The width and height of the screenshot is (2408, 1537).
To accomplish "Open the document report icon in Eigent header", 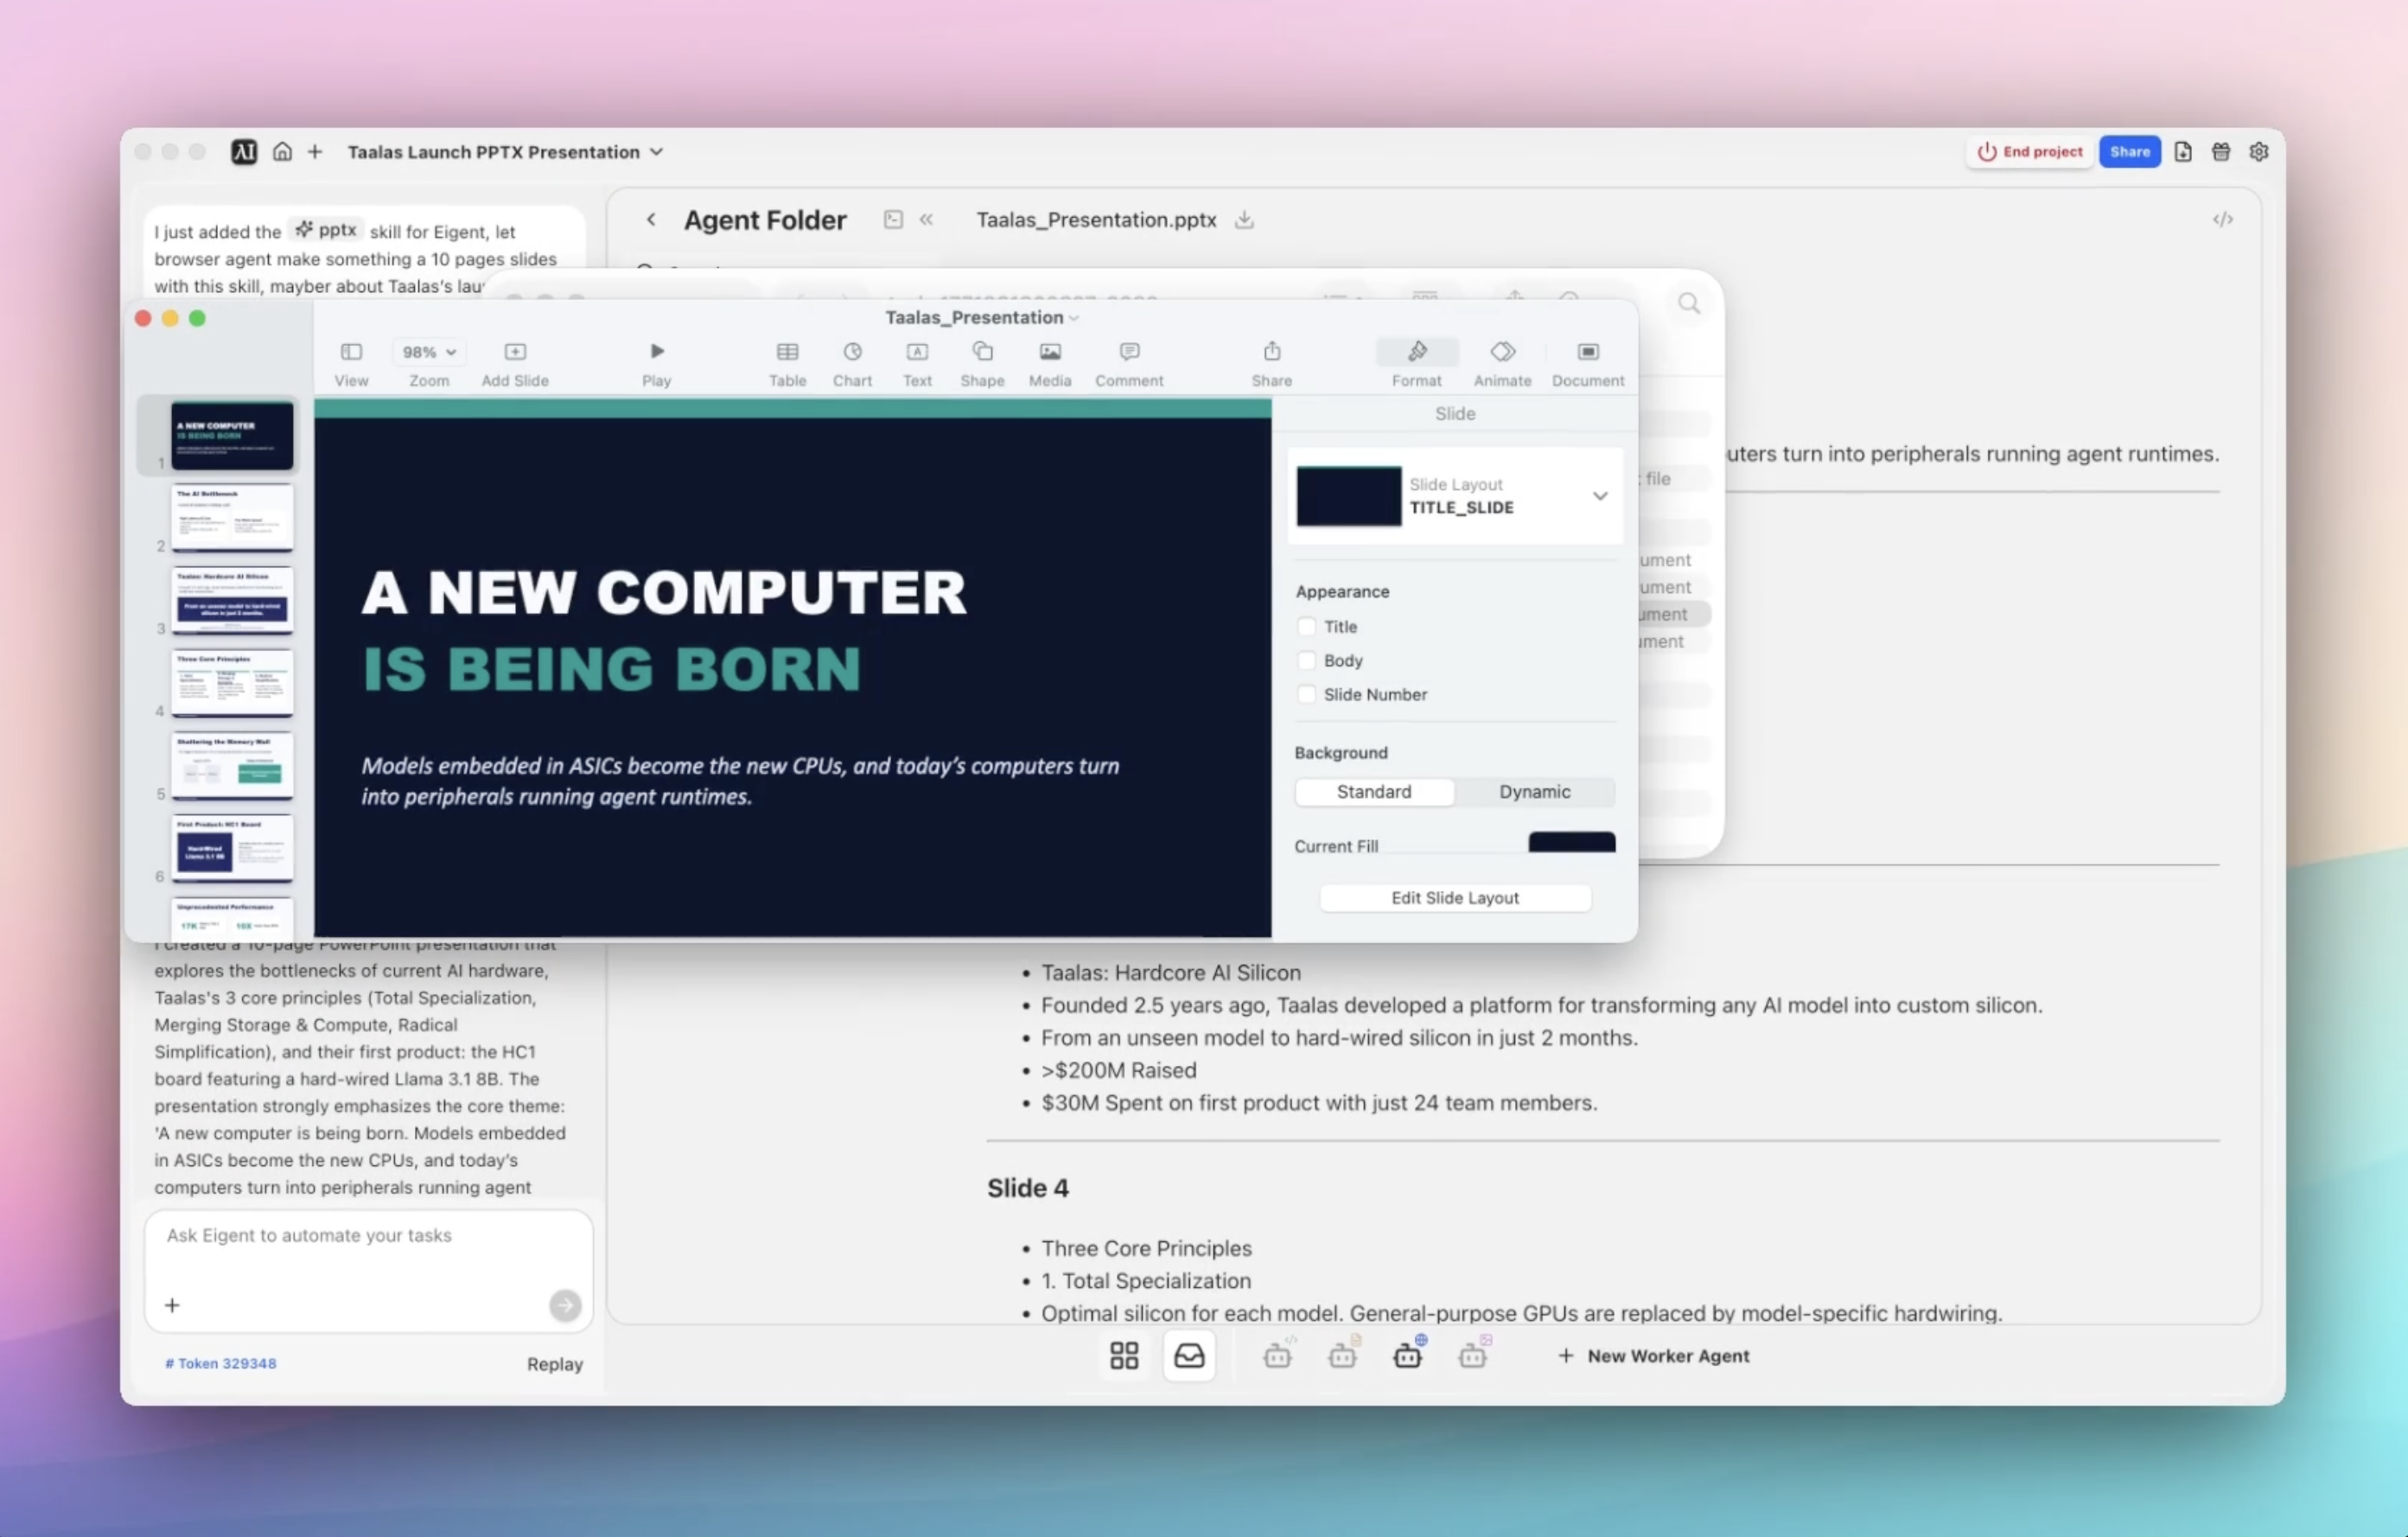I will click(2183, 152).
